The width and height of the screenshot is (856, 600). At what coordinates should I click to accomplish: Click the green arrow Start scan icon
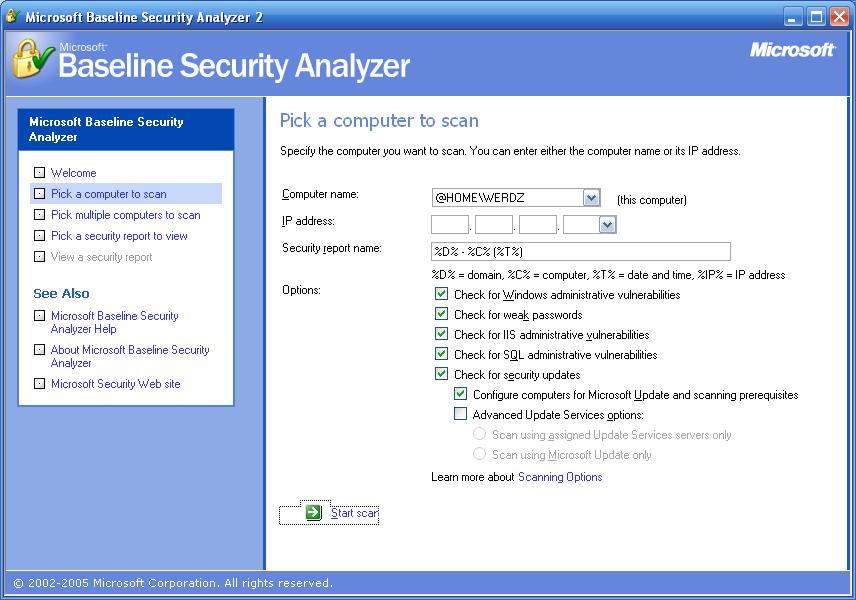(x=313, y=513)
